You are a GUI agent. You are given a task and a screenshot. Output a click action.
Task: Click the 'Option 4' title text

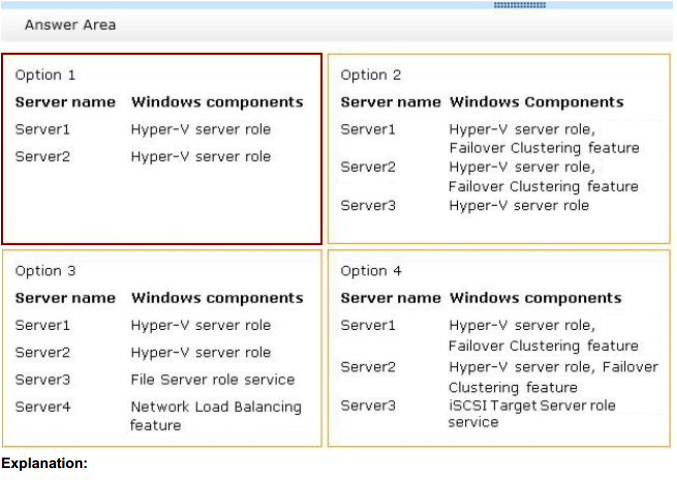(x=371, y=271)
